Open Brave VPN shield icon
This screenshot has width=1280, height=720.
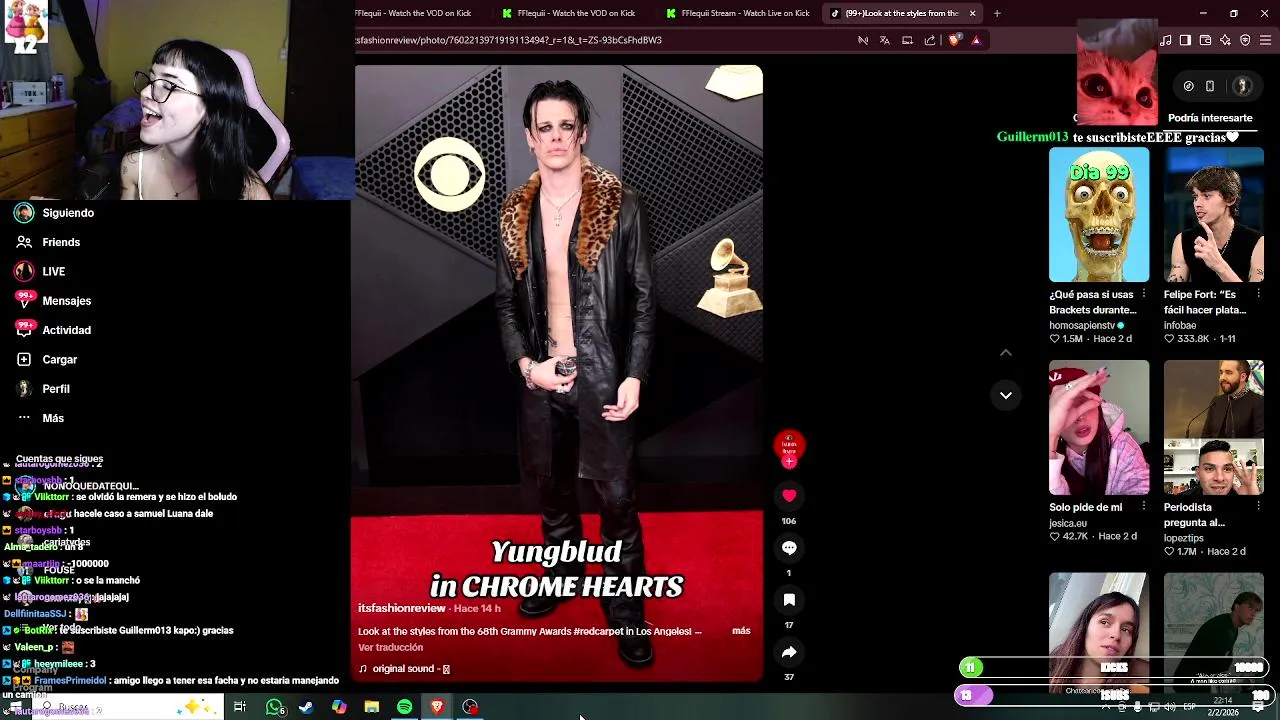click(1245, 40)
